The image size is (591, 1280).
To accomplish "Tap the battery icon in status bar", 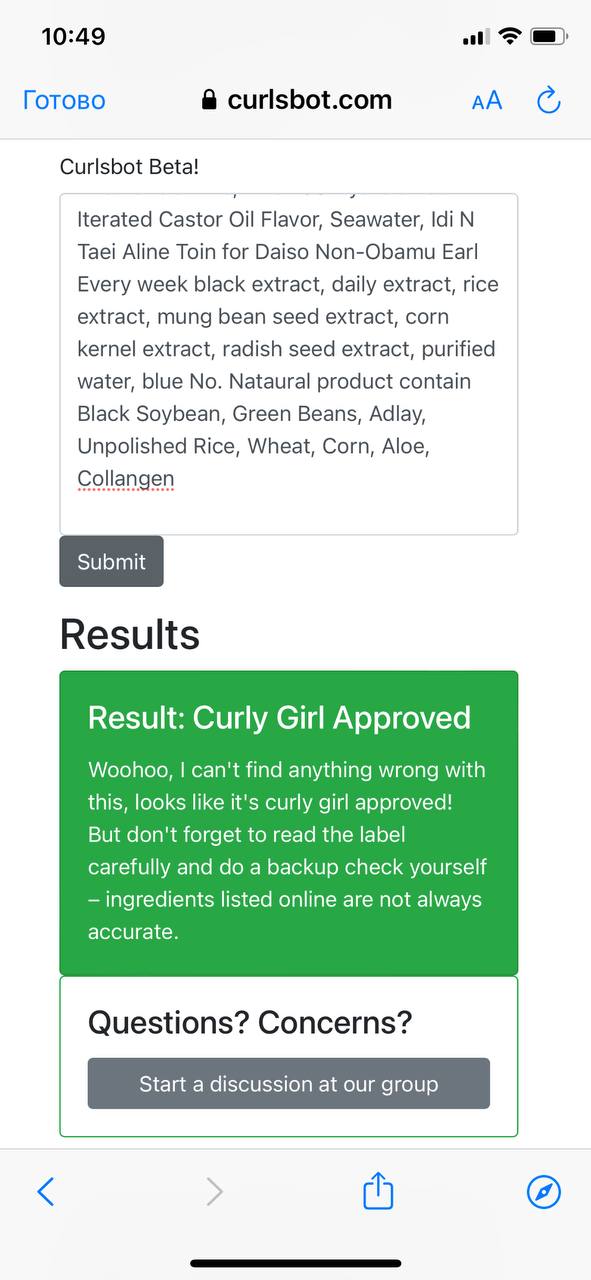I will 549,37.
